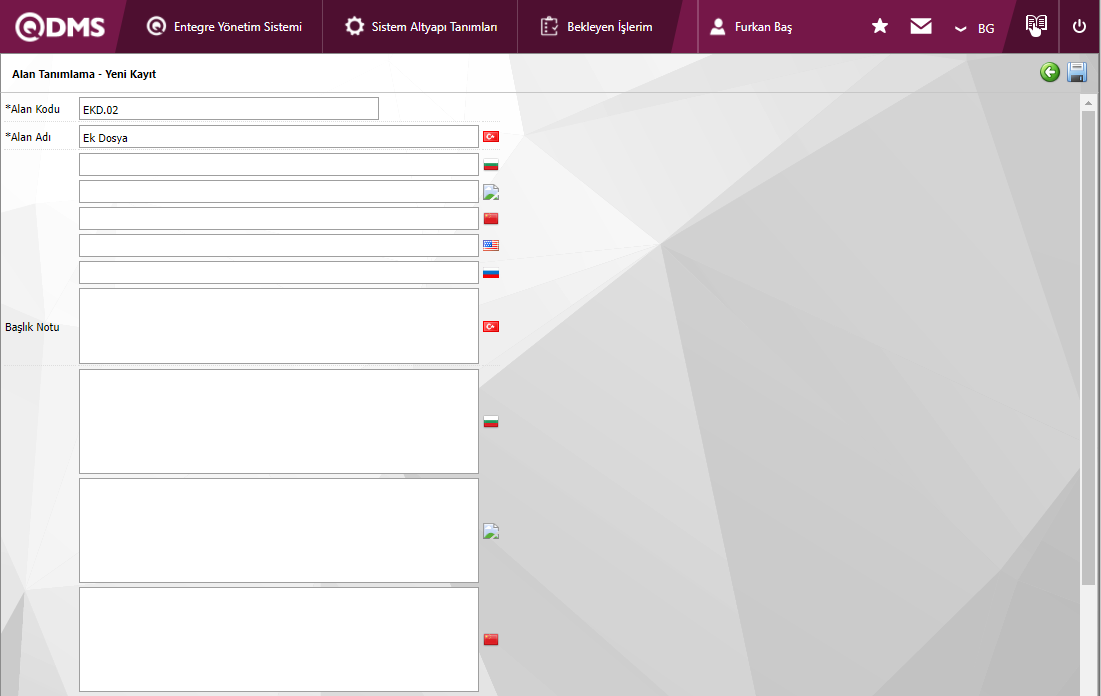Click Başlık Notu Chinese text area

point(279,639)
